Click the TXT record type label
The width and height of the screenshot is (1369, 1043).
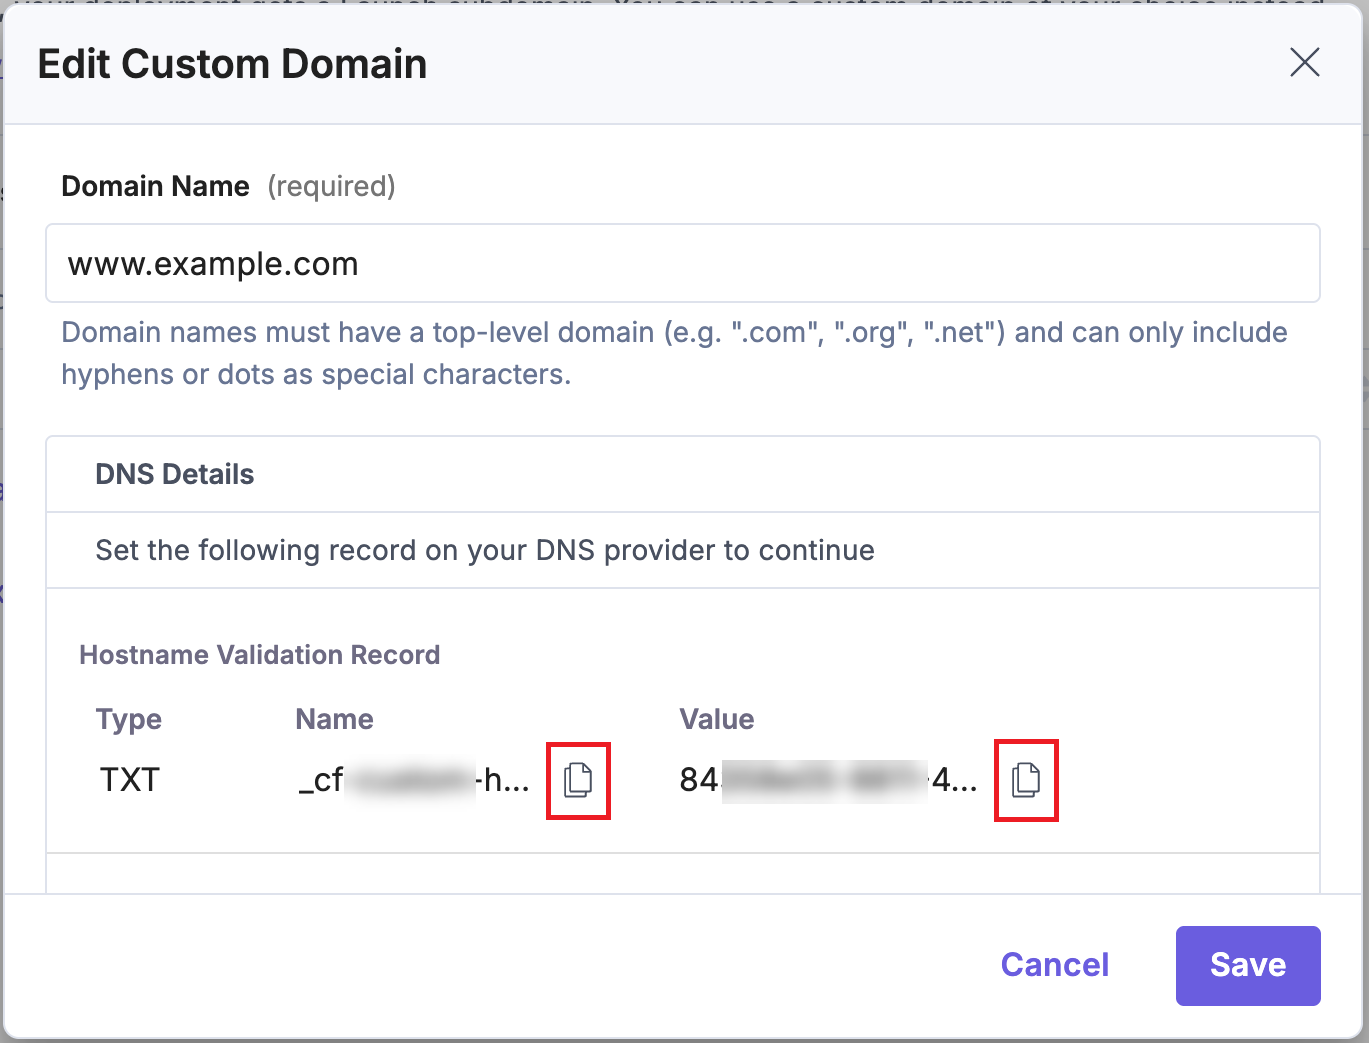(x=129, y=779)
